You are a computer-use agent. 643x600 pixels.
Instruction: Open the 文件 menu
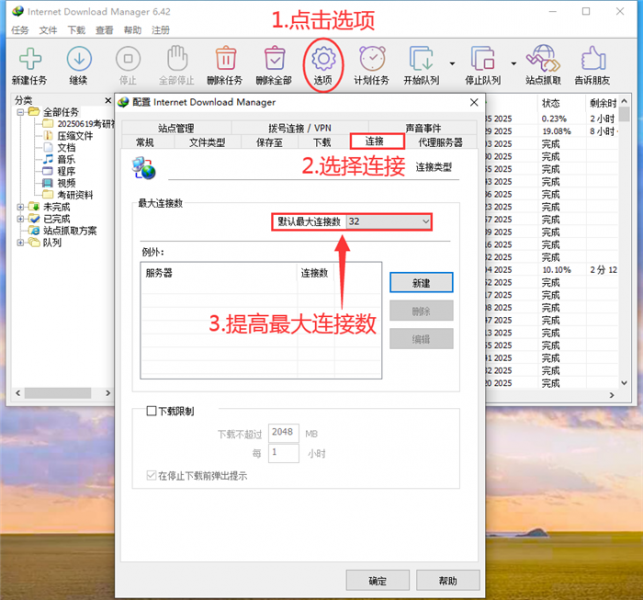(48, 30)
